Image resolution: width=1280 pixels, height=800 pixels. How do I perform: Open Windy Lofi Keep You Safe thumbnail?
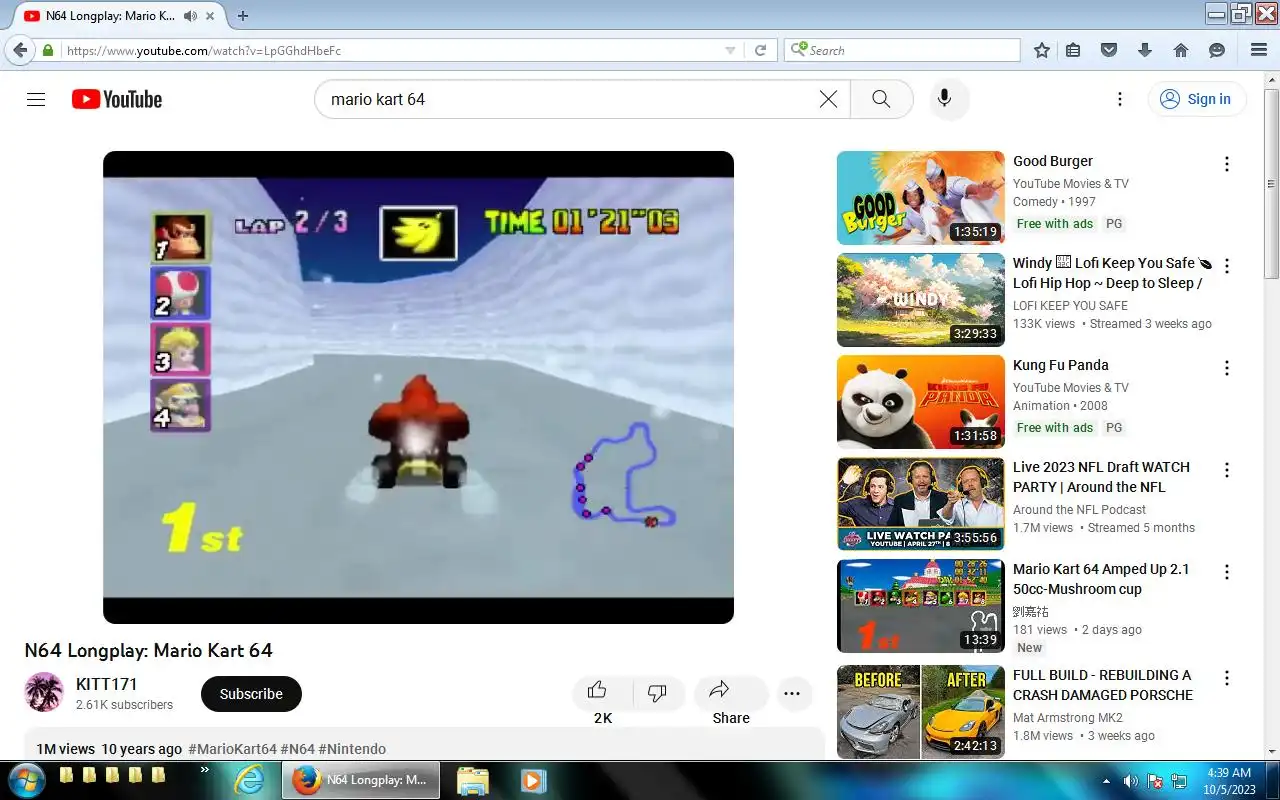pyautogui.click(x=920, y=300)
